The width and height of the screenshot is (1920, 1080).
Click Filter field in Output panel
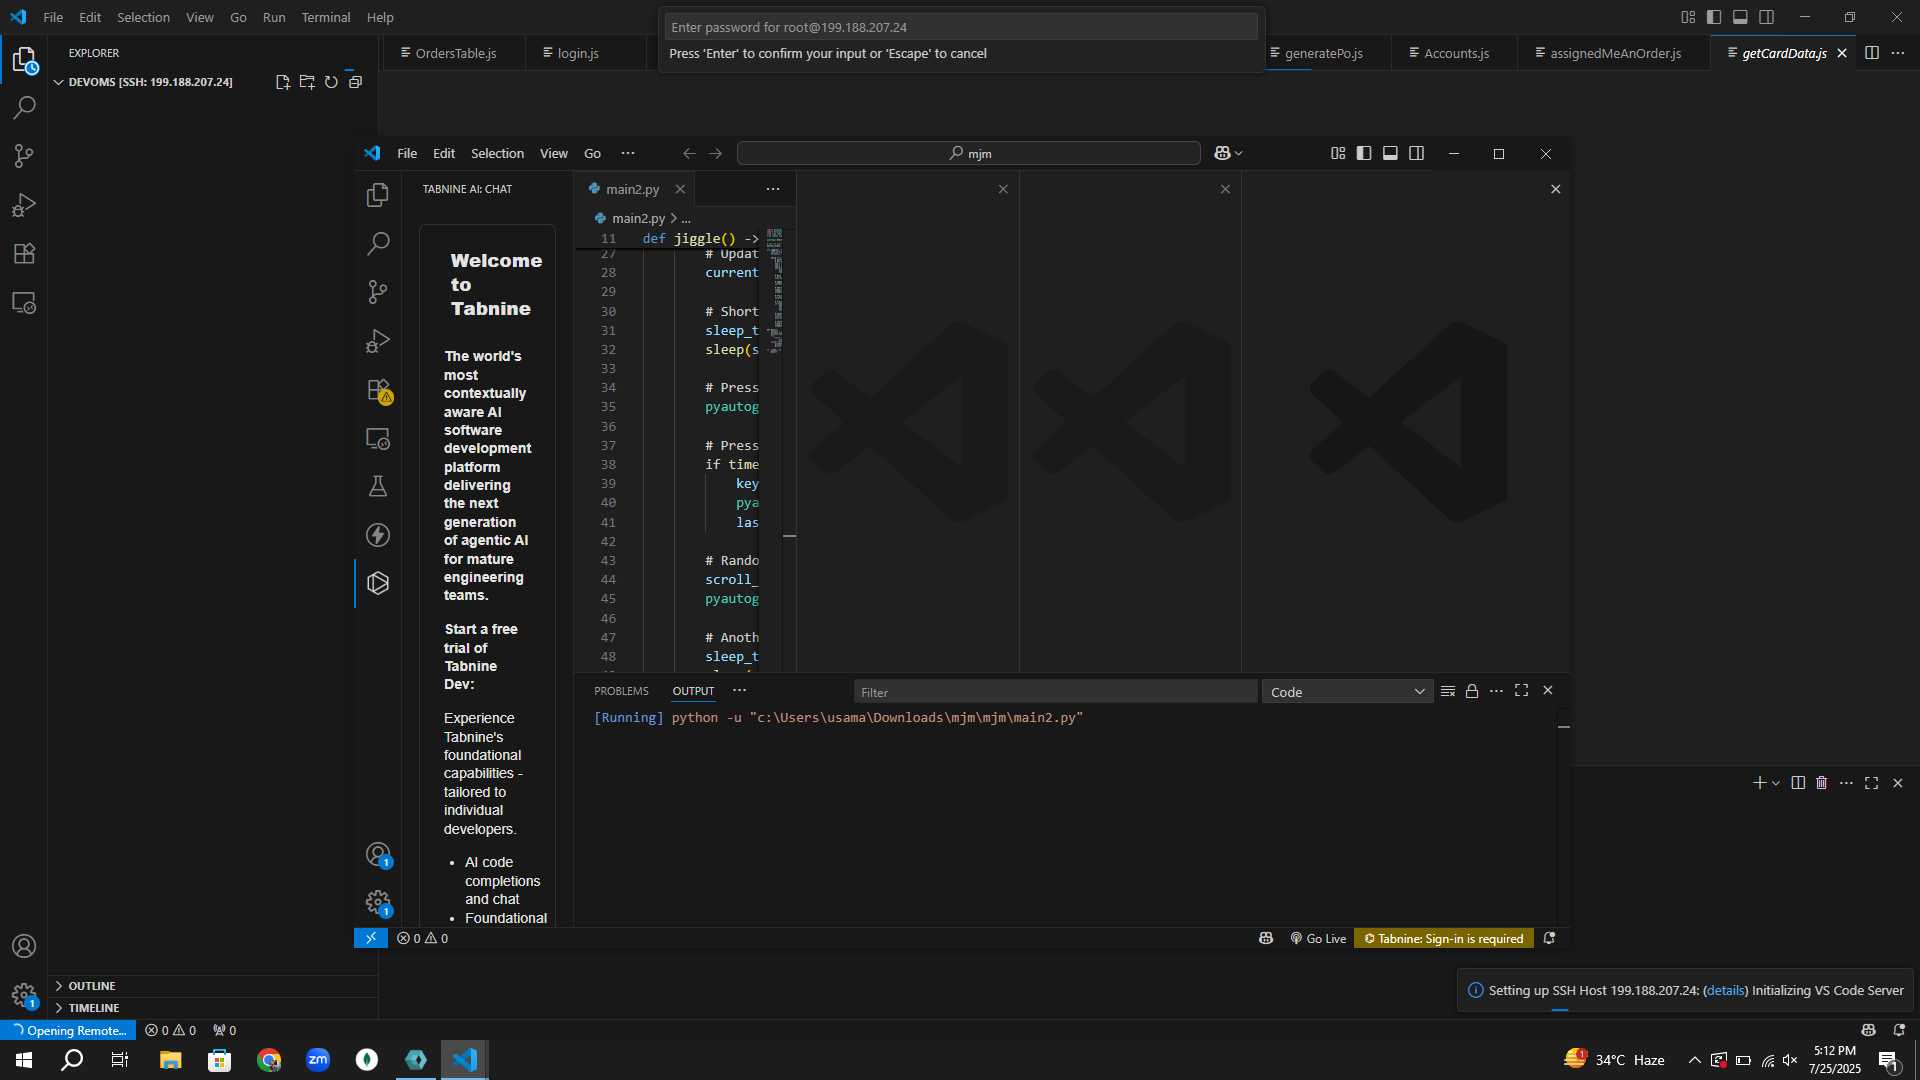(x=1055, y=692)
